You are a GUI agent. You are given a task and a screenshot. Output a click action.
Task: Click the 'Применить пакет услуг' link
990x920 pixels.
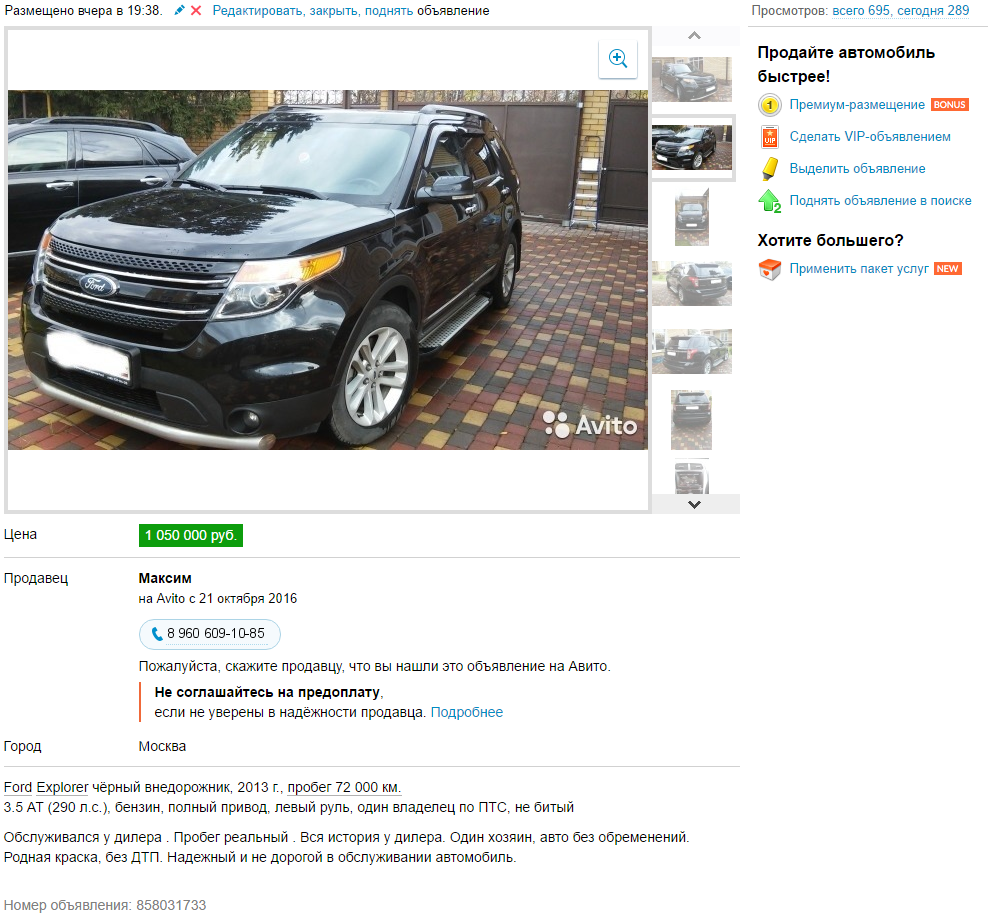click(859, 269)
